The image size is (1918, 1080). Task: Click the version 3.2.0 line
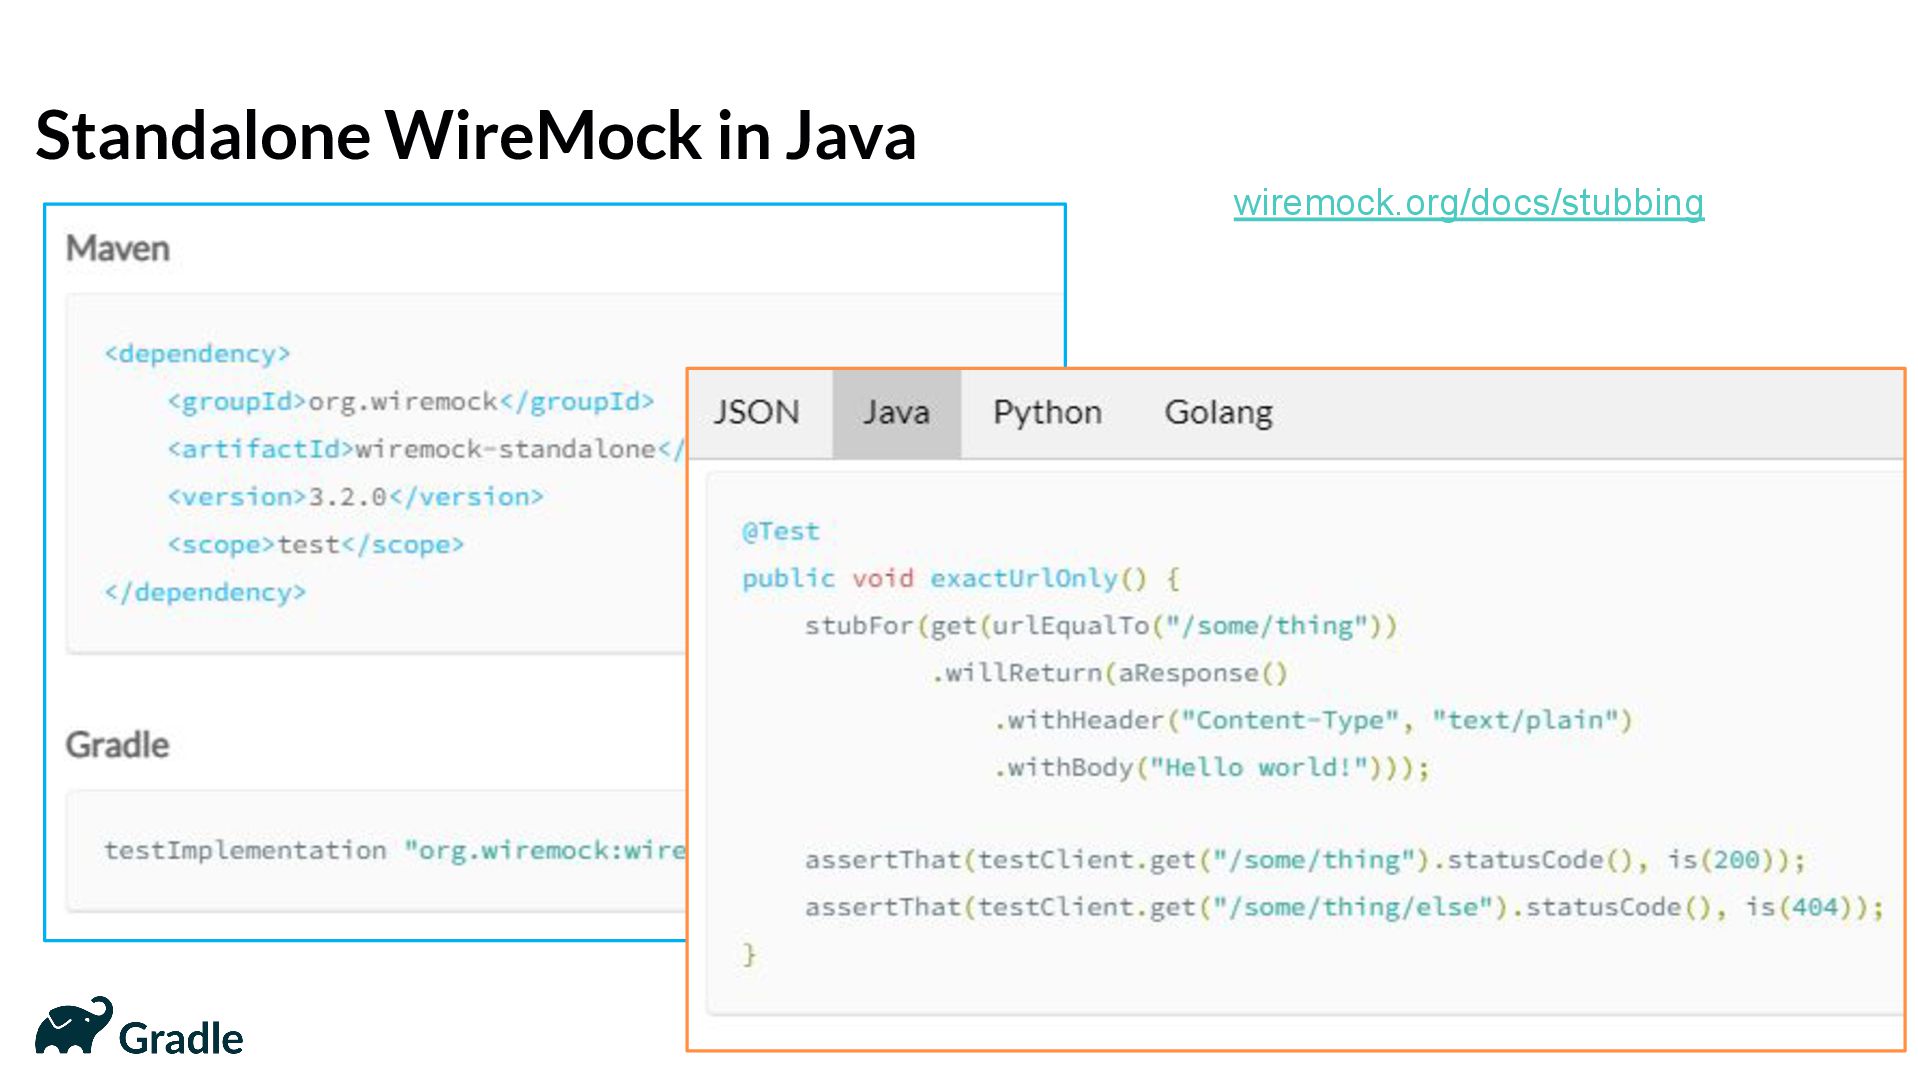[355, 497]
